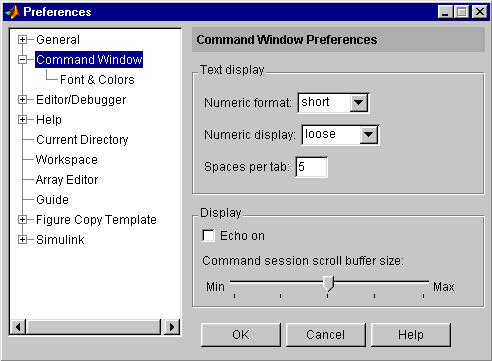Collapse the Command Window tree node

(x=22, y=60)
